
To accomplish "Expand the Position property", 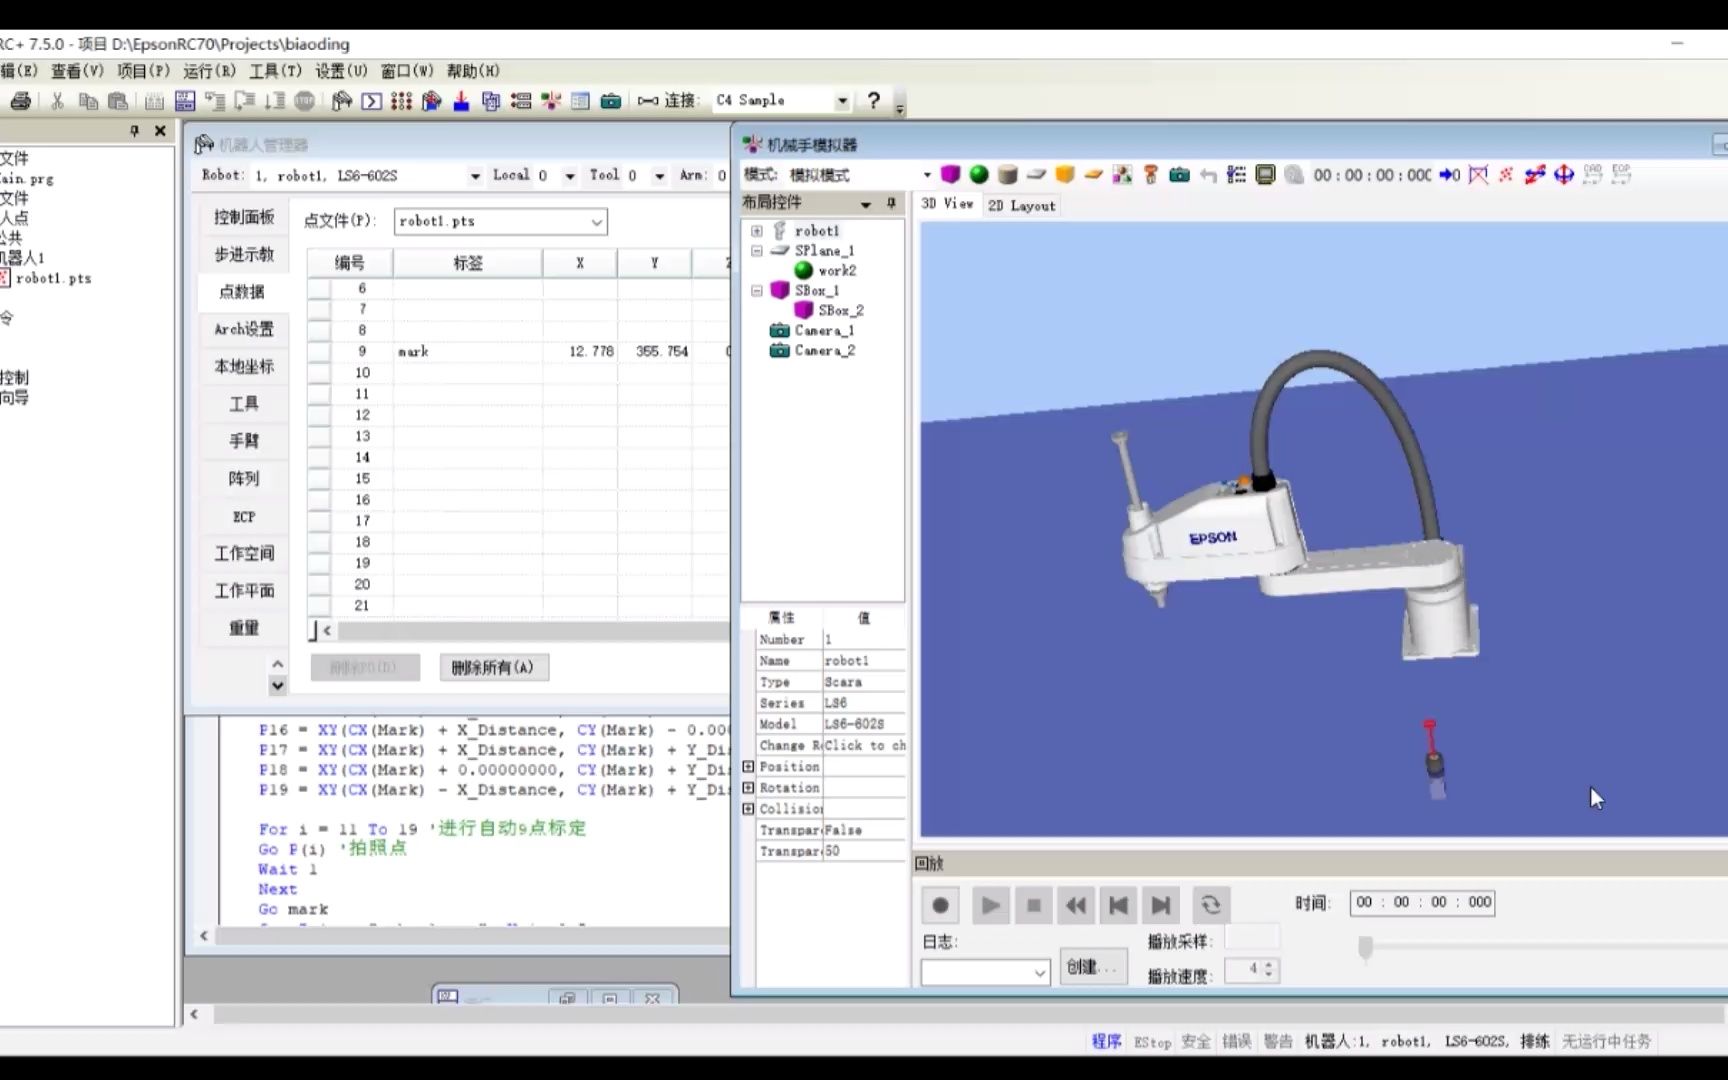I will [748, 767].
